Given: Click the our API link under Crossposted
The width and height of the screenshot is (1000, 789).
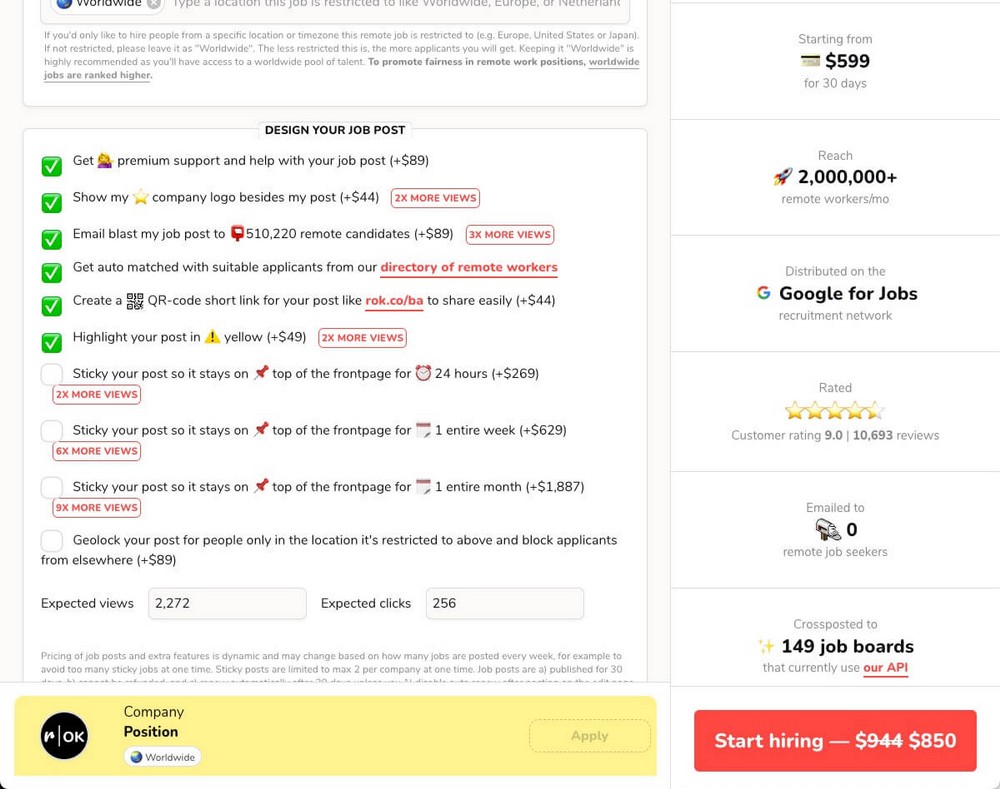Looking at the screenshot, I should pyautogui.click(x=885, y=668).
